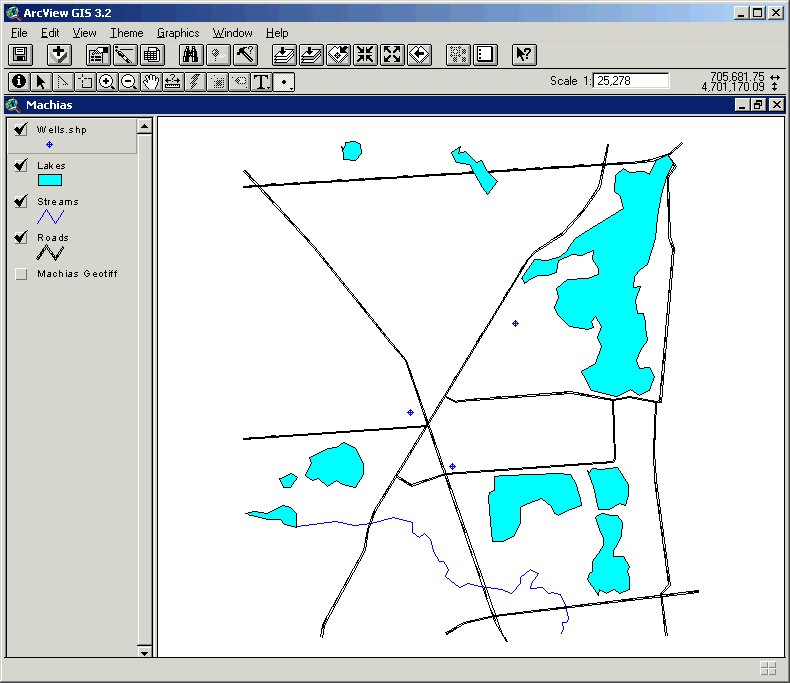Select the Pan hand tool
Image resolution: width=790 pixels, height=683 pixels.
151,82
